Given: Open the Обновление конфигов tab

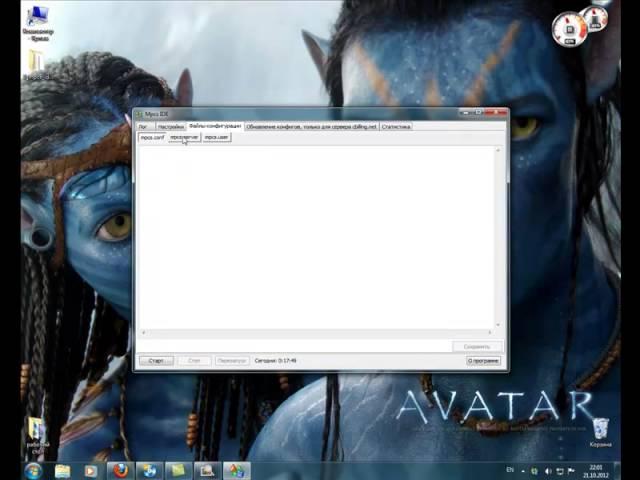Looking at the screenshot, I should tap(311, 127).
